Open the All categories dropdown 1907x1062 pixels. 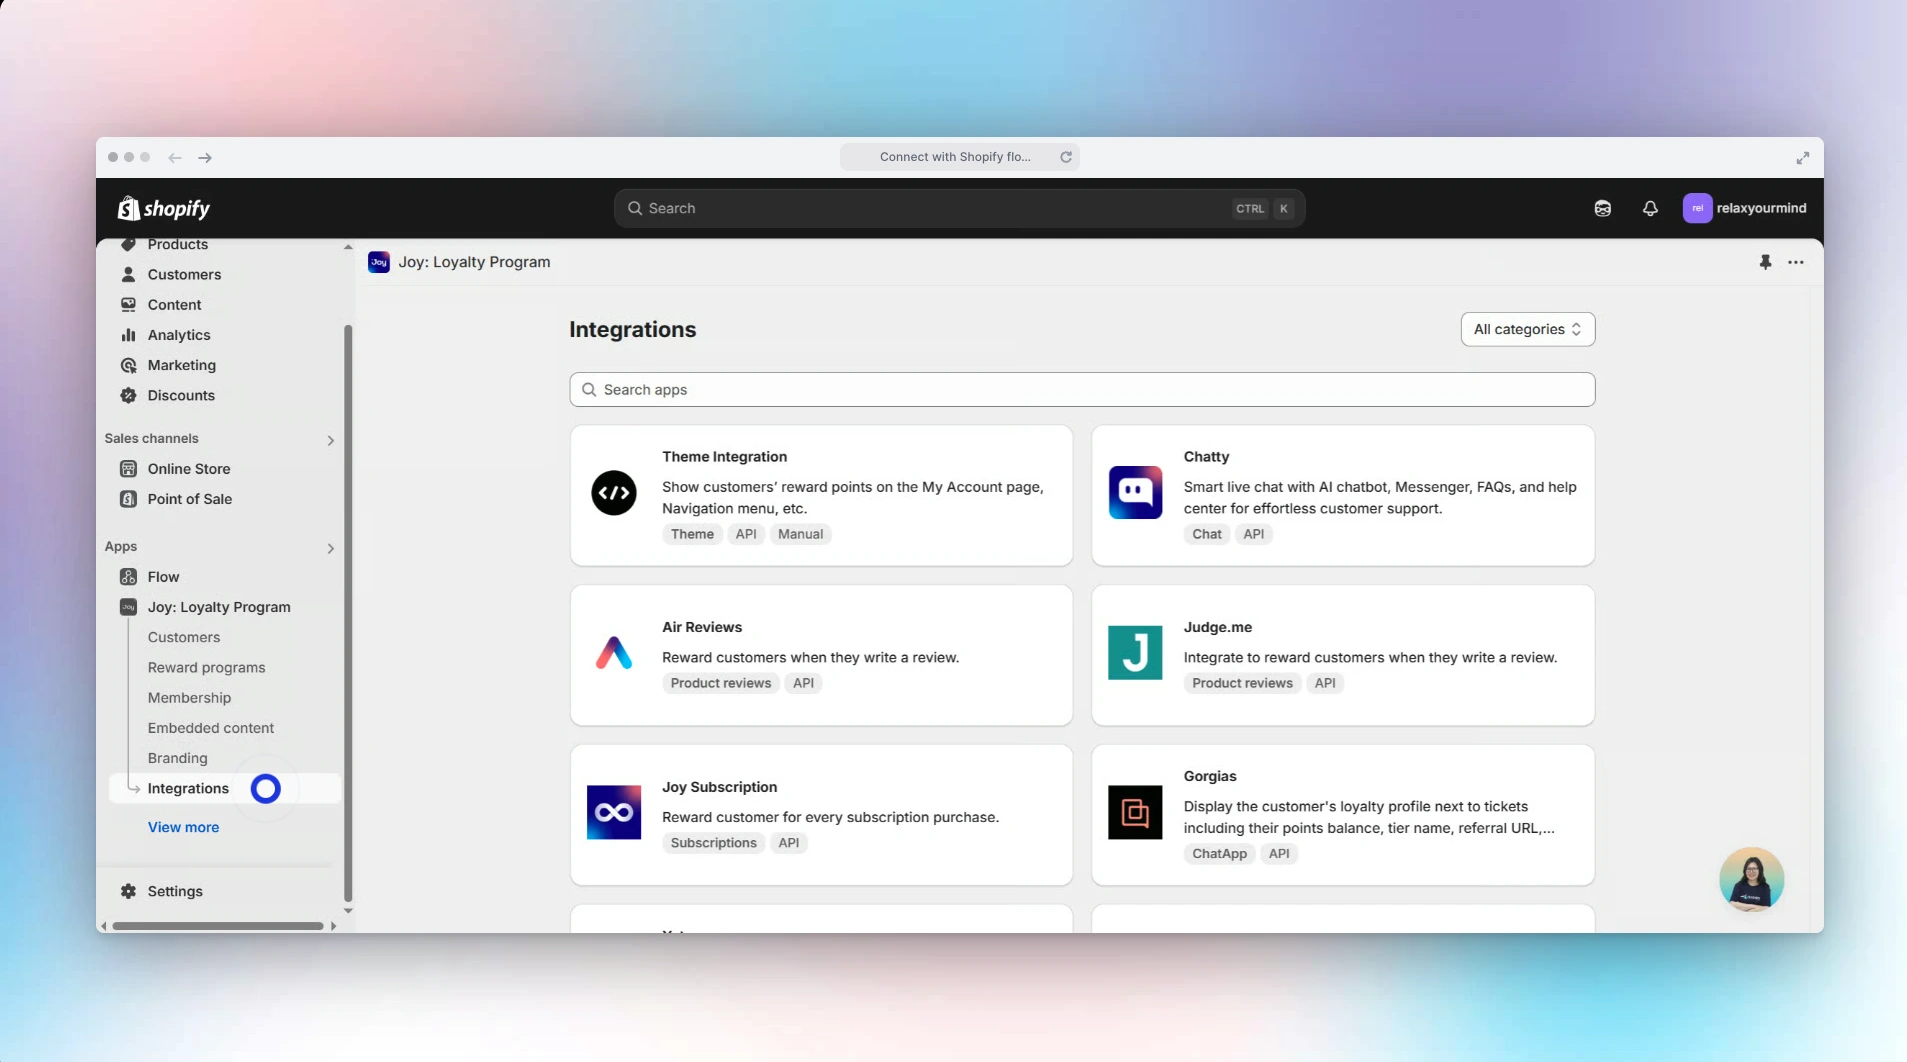coord(1527,329)
